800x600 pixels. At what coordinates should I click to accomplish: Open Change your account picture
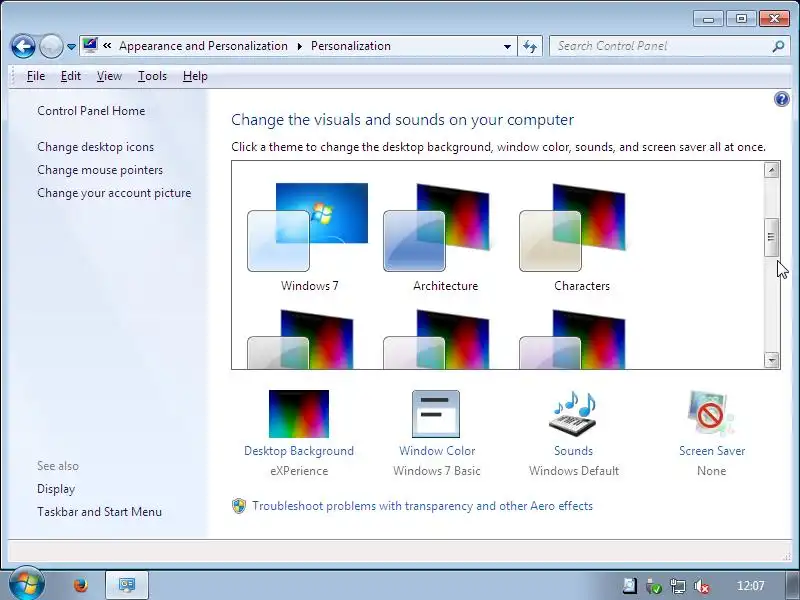click(x=114, y=193)
